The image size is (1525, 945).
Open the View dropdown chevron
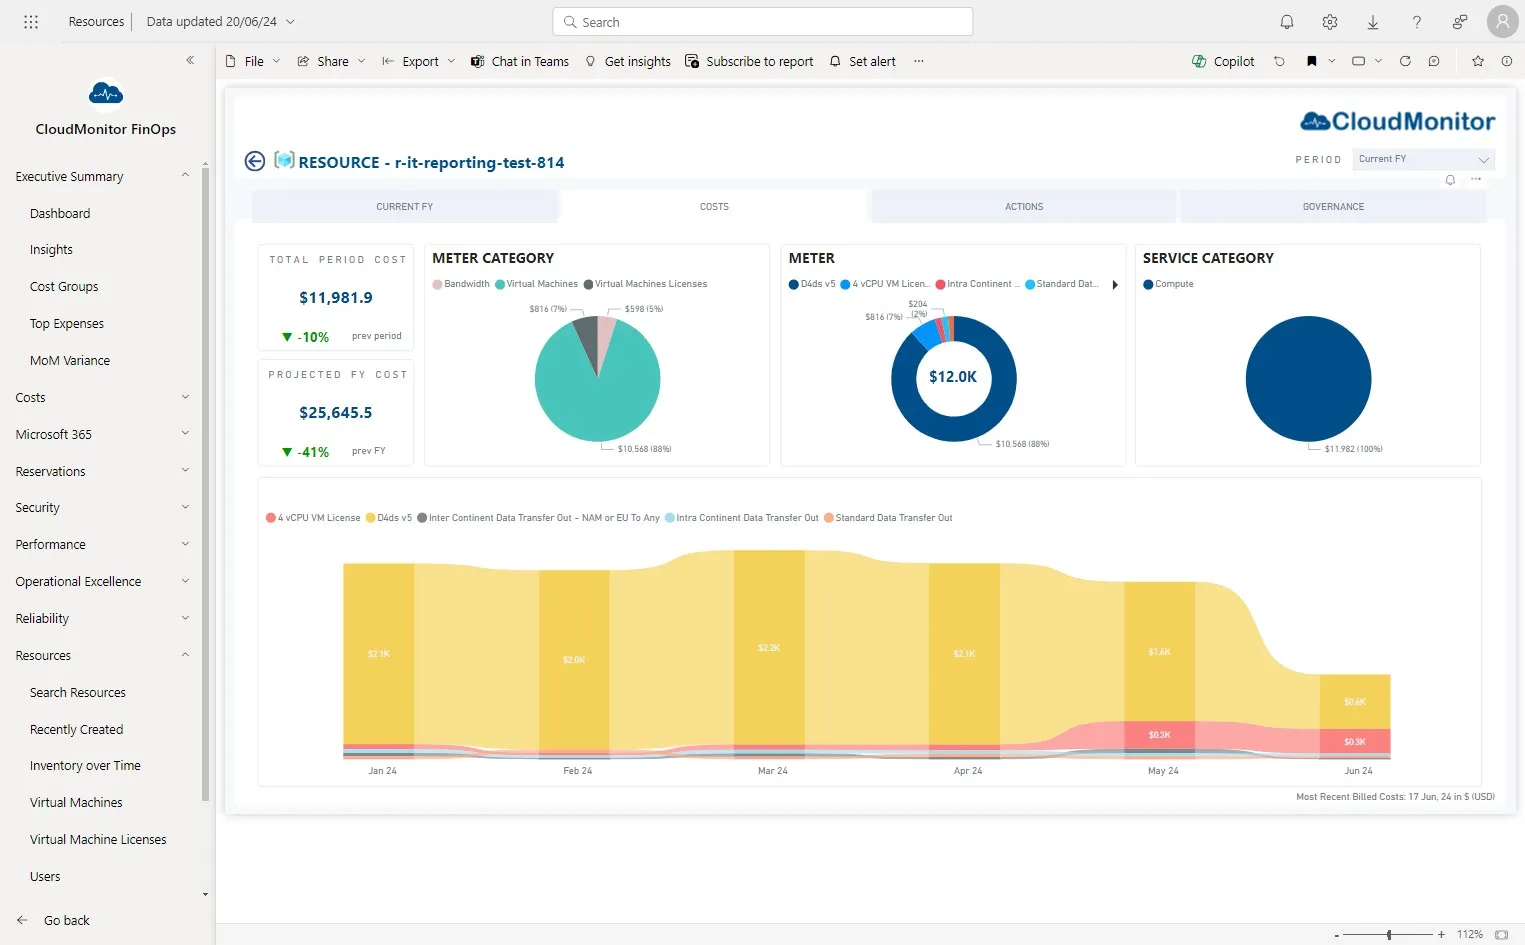(1378, 61)
